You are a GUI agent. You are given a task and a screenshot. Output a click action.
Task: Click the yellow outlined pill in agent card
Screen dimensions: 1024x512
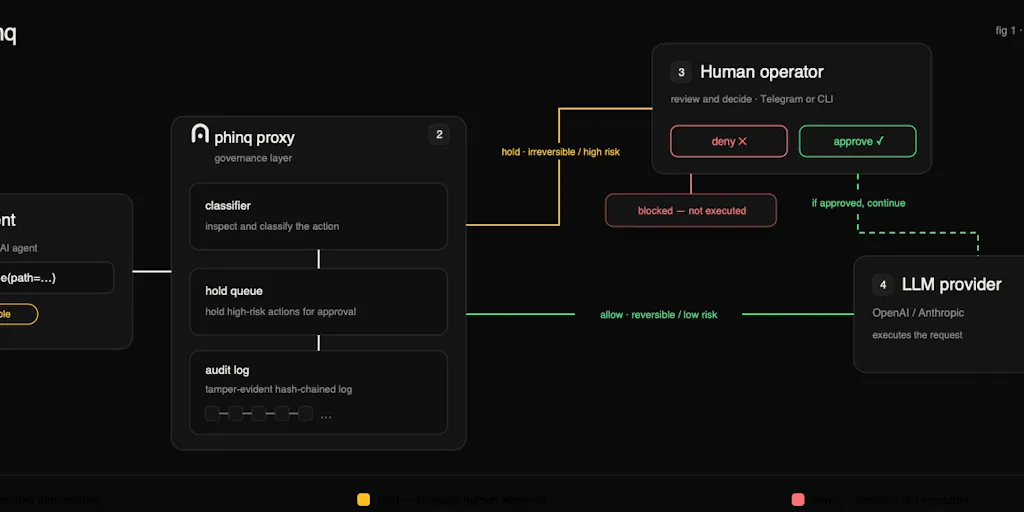pyautogui.click(x=19, y=314)
